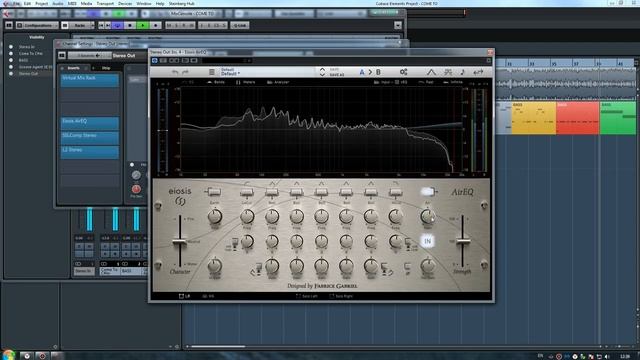Select the green BASS clip in timeline
The width and height of the screenshot is (640, 360).
coord(618,118)
